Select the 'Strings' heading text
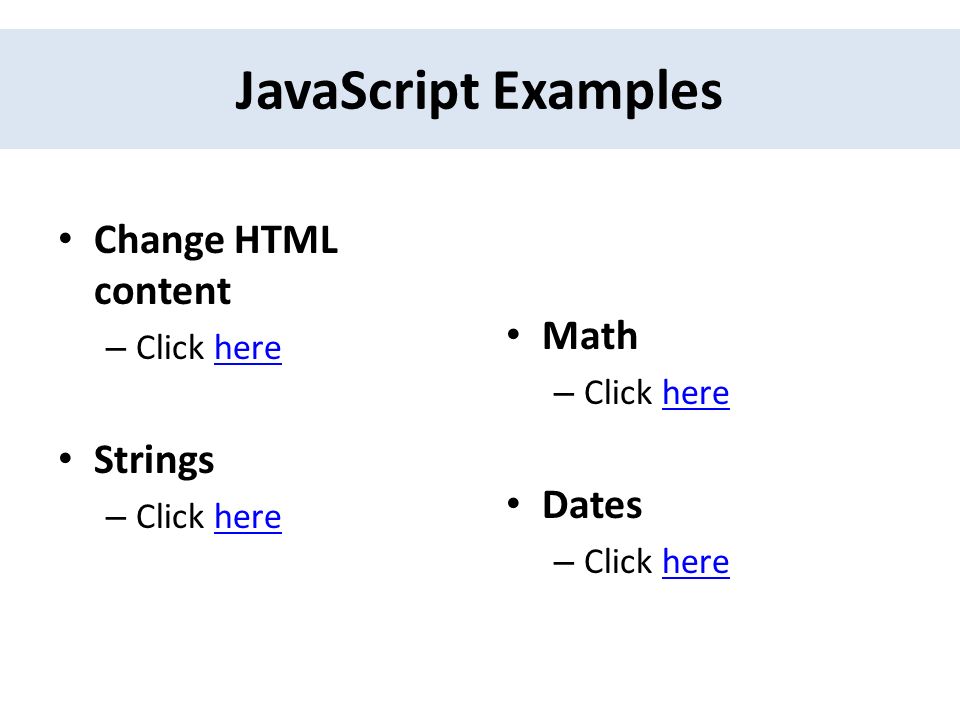 [154, 460]
